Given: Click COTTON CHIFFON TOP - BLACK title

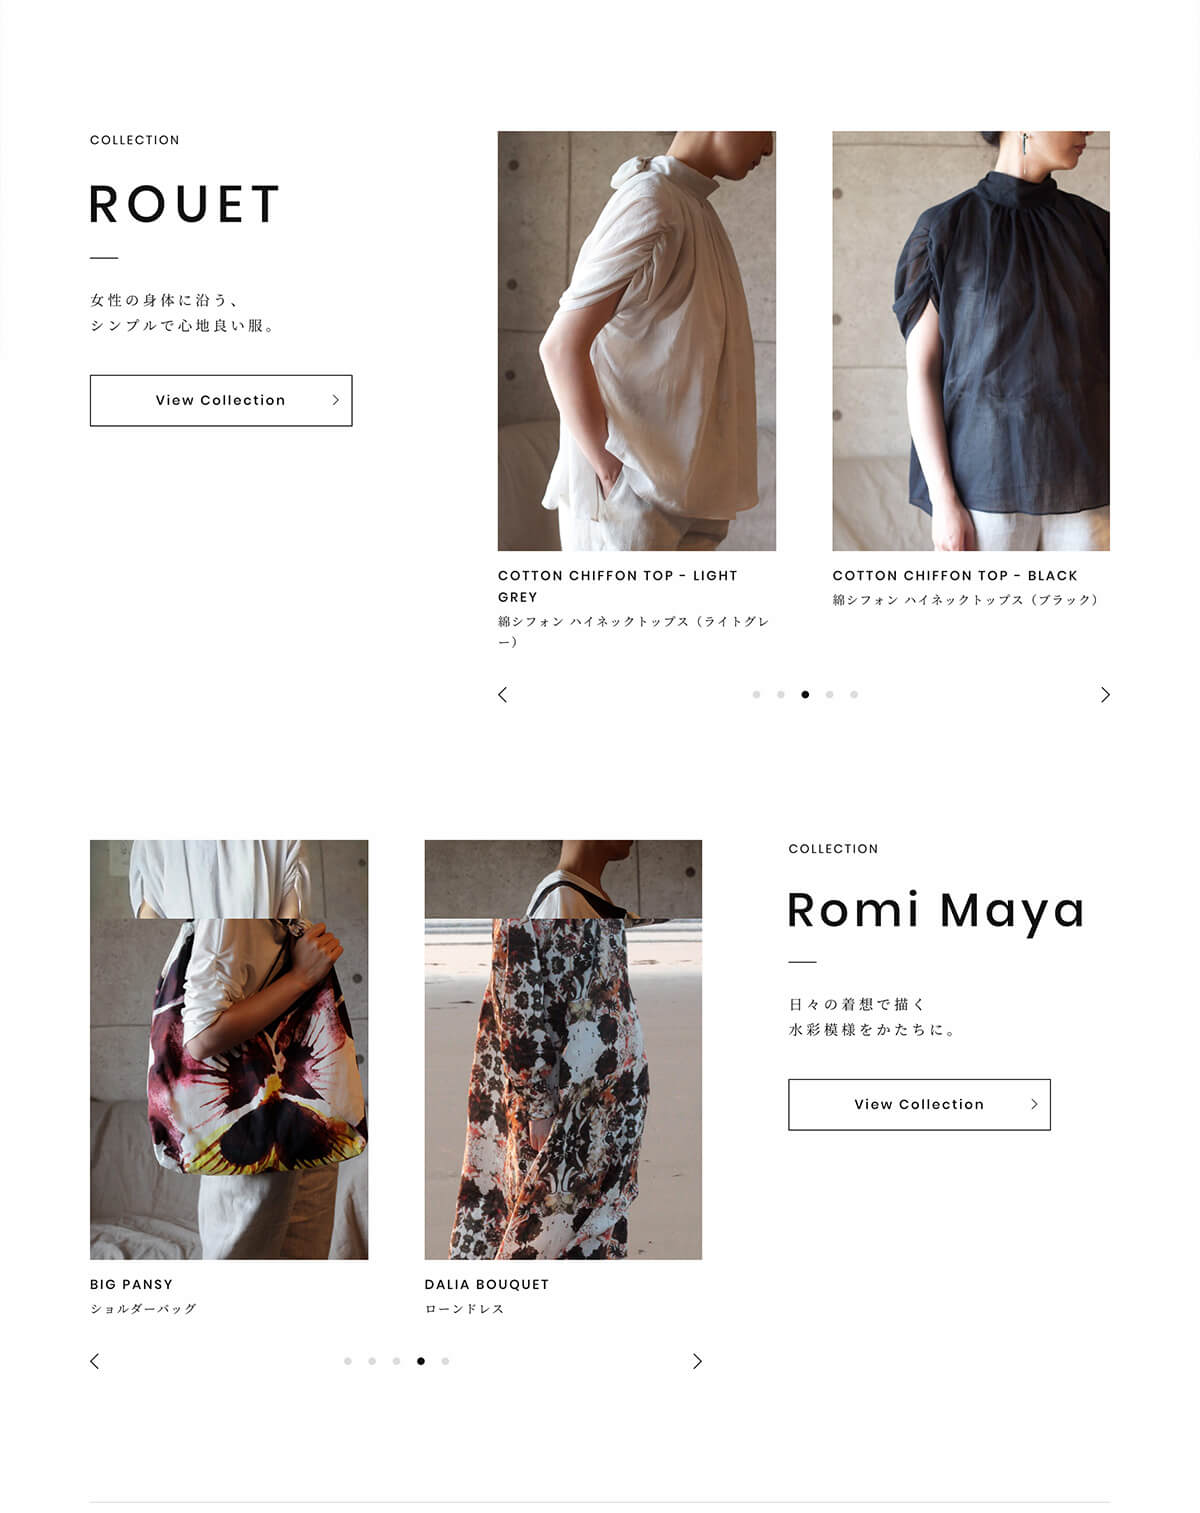Looking at the screenshot, I should pyautogui.click(x=955, y=576).
